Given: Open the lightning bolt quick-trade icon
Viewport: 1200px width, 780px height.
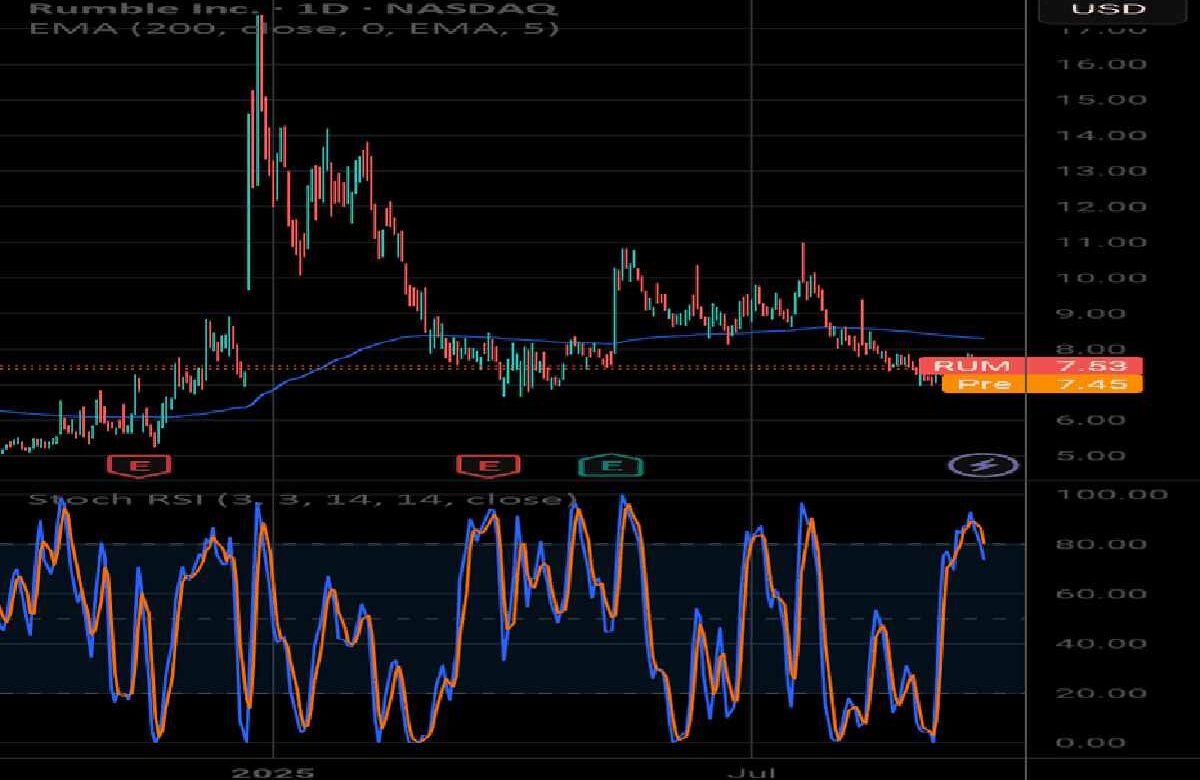Looking at the screenshot, I should (982, 464).
